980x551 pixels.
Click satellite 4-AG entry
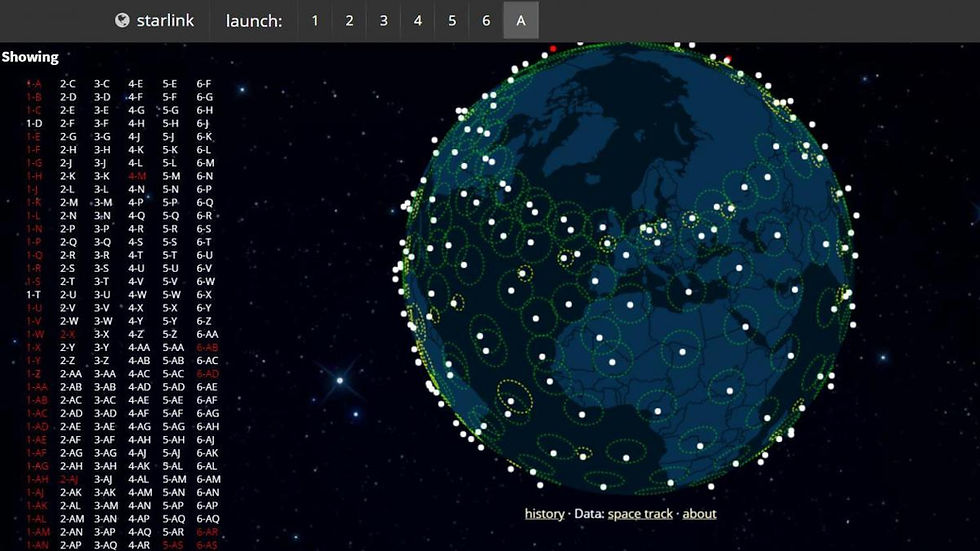click(139, 427)
